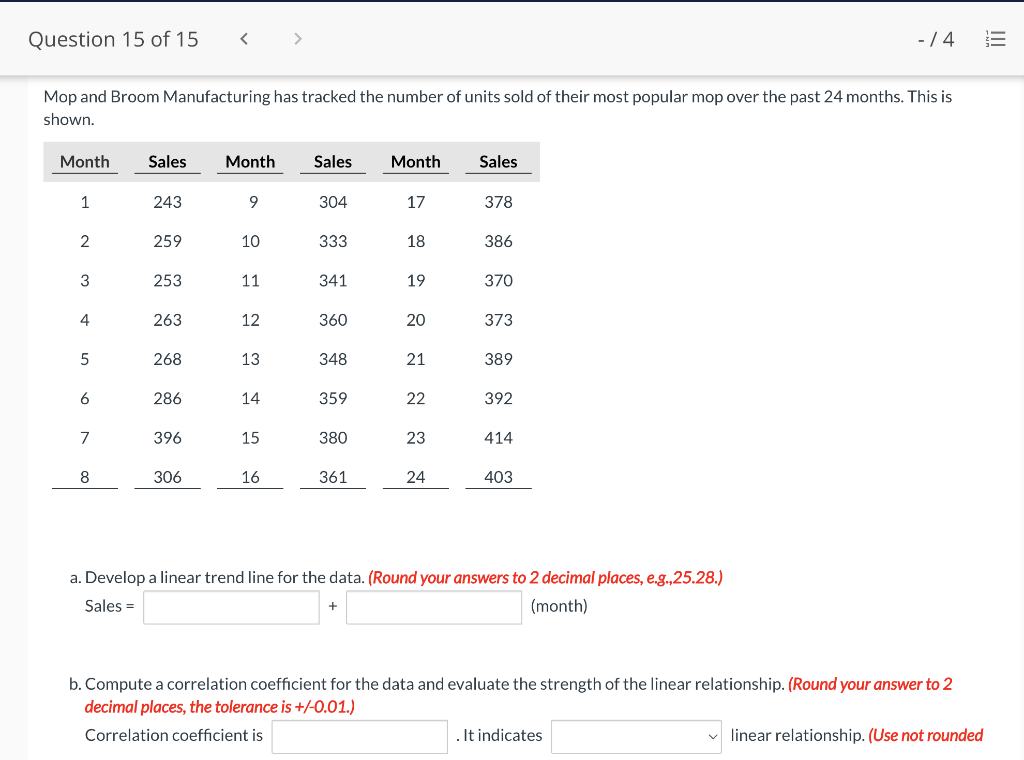Click the "- / 4" score indicator

(x=934, y=38)
